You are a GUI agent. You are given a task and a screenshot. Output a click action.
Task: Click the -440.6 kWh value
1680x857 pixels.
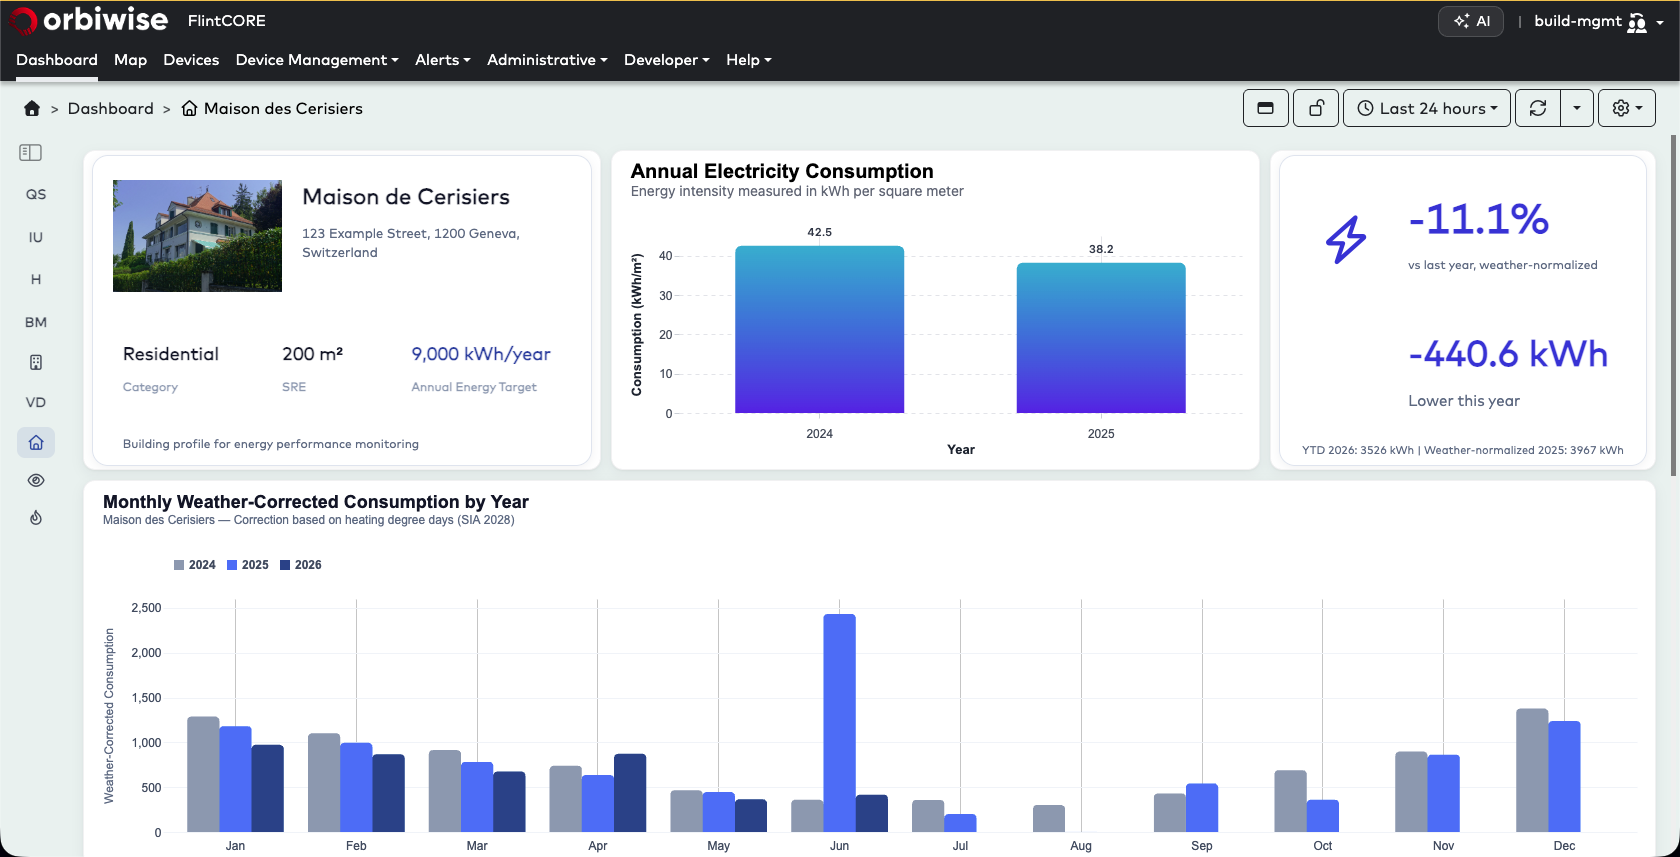pos(1508,354)
